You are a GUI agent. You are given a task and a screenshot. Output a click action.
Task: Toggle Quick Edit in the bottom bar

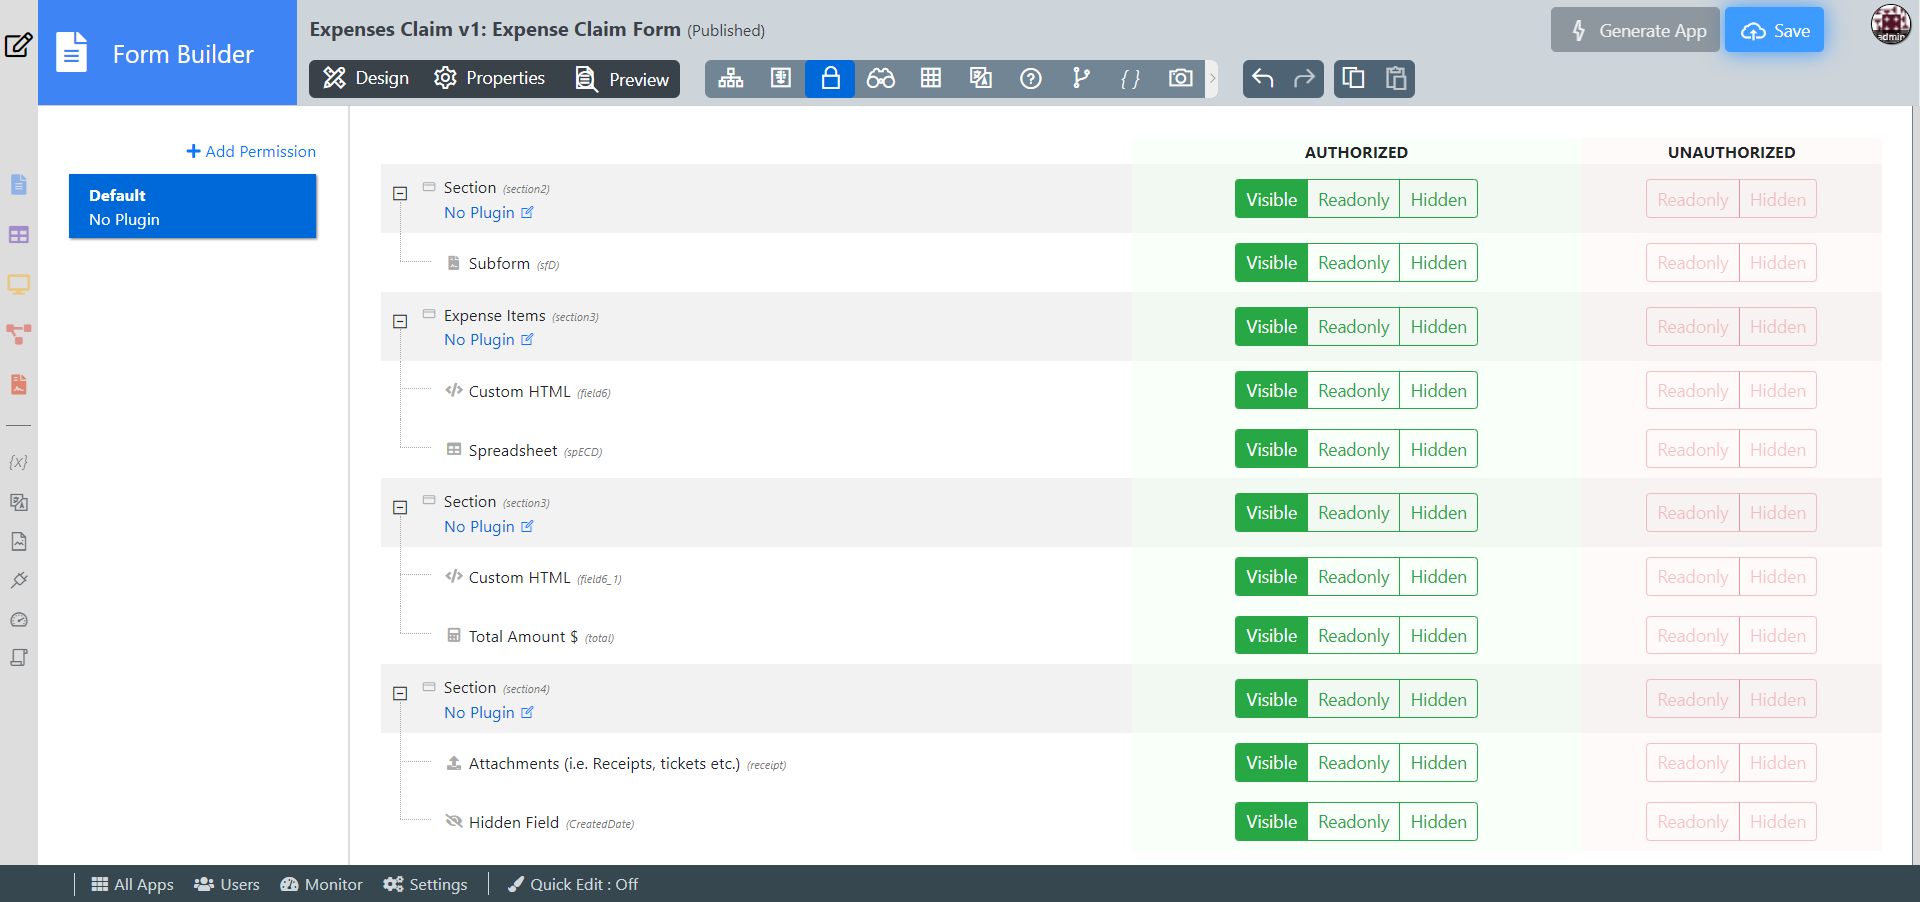pyautogui.click(x=573, y=884)
